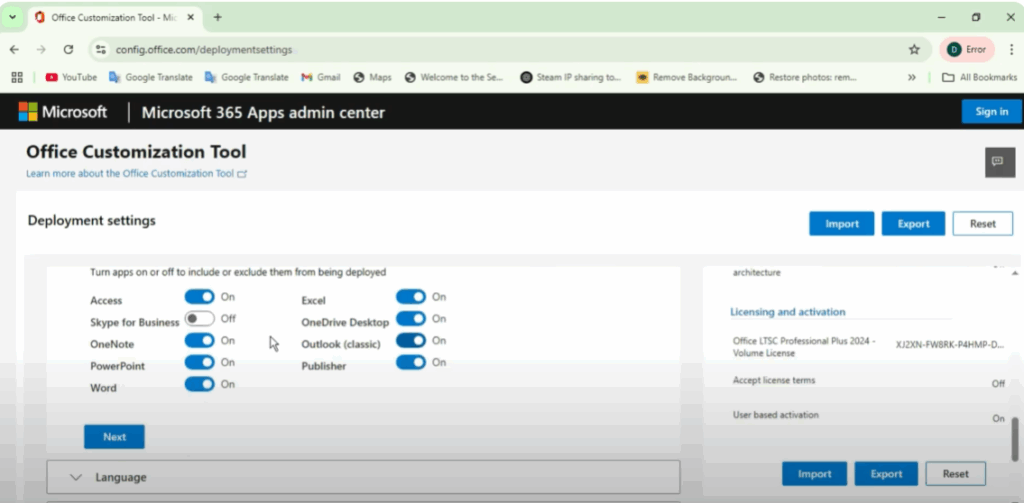Open second Google Translate bookmark
1024x503 pixels.
246,77
